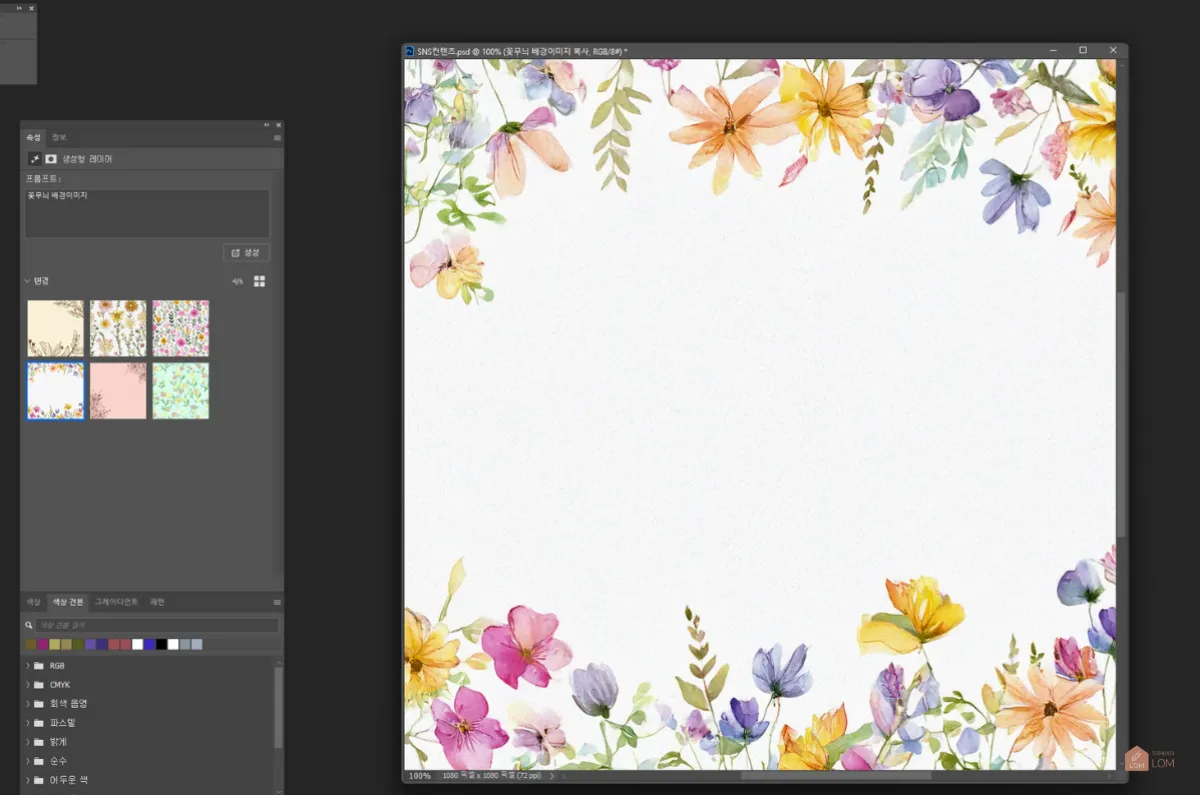The height and width of the screenshot is (795, 1200).
Task: Open the Properties panel options menu
Action: [277, 138]
